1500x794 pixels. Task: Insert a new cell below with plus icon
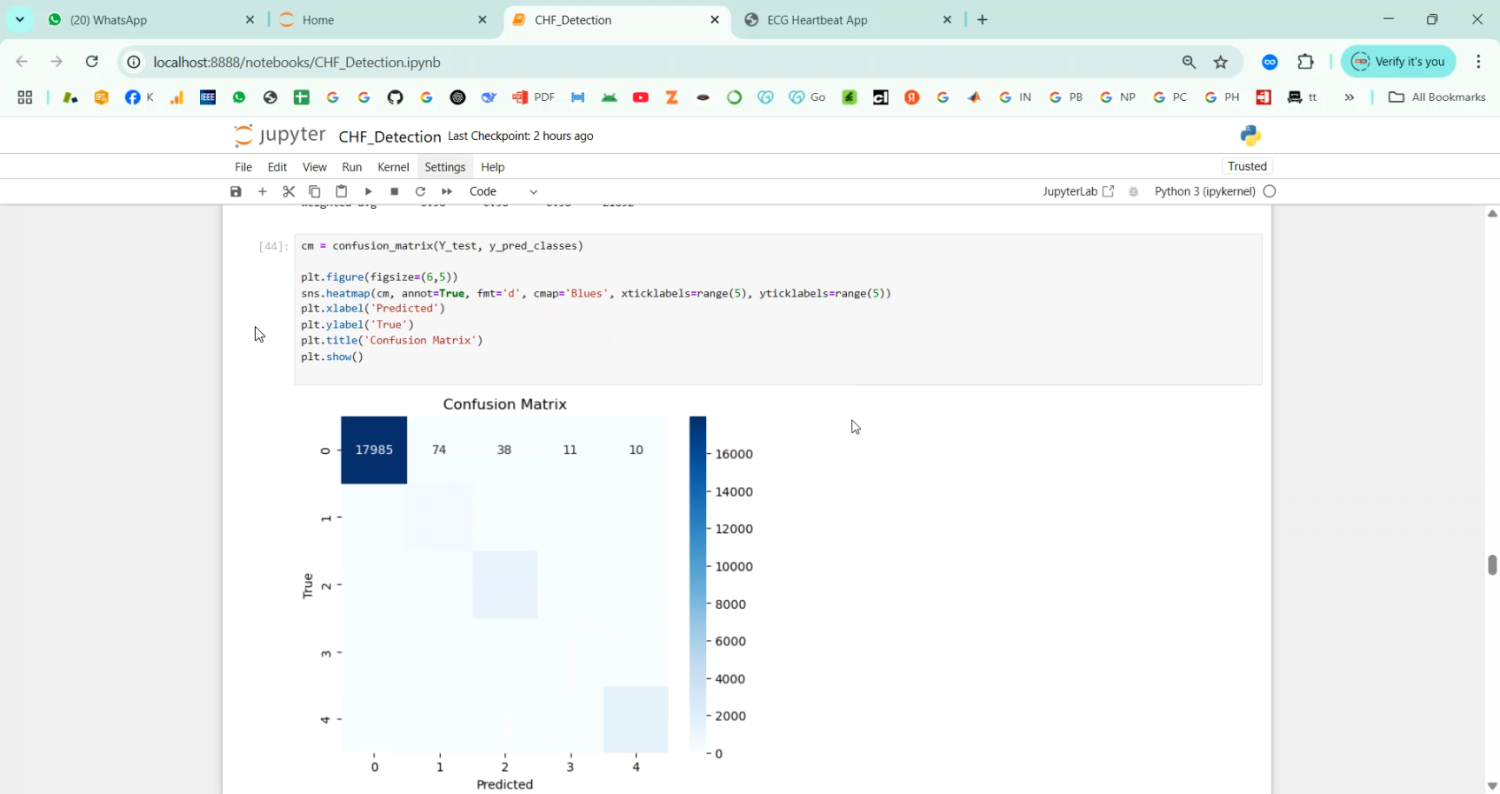pyautogui.click(x=262, y=191)
